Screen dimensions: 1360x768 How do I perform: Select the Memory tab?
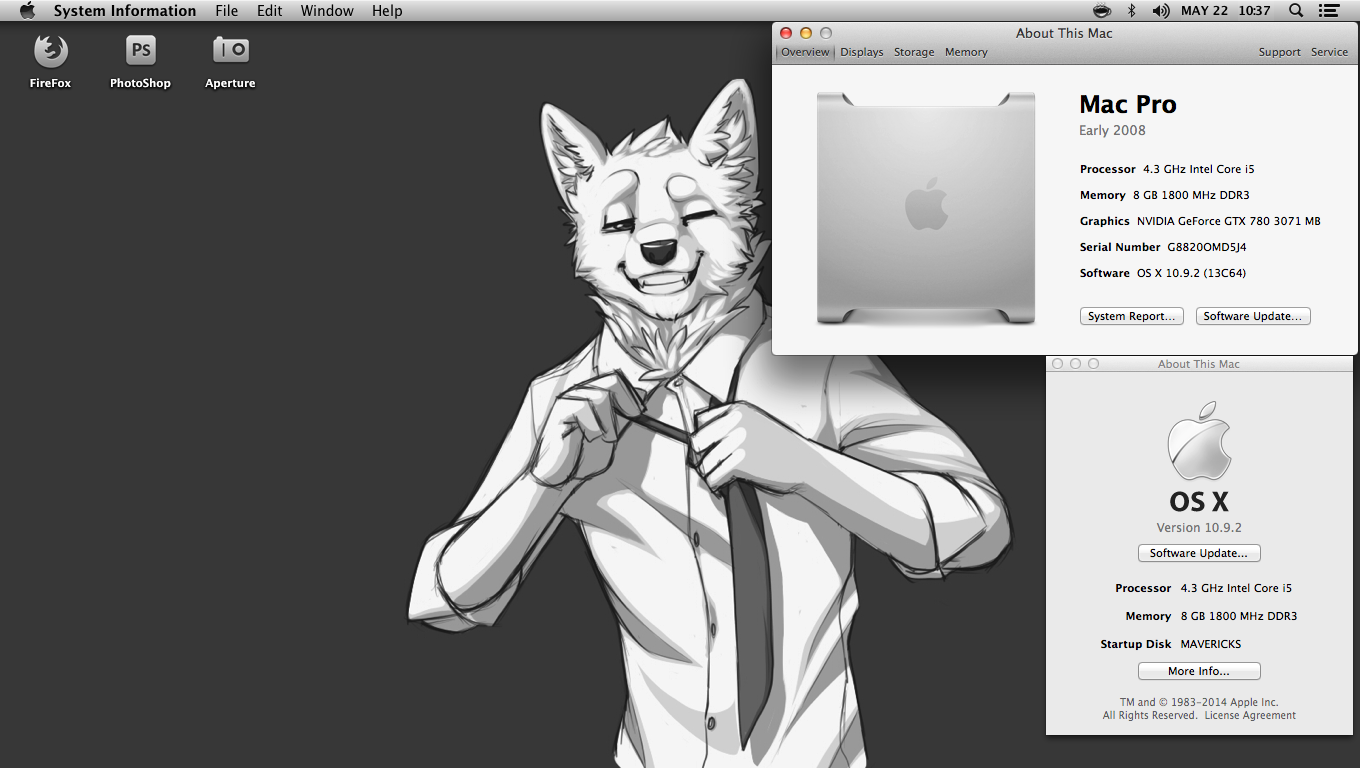pyautogui.click(x=966, y=52)
